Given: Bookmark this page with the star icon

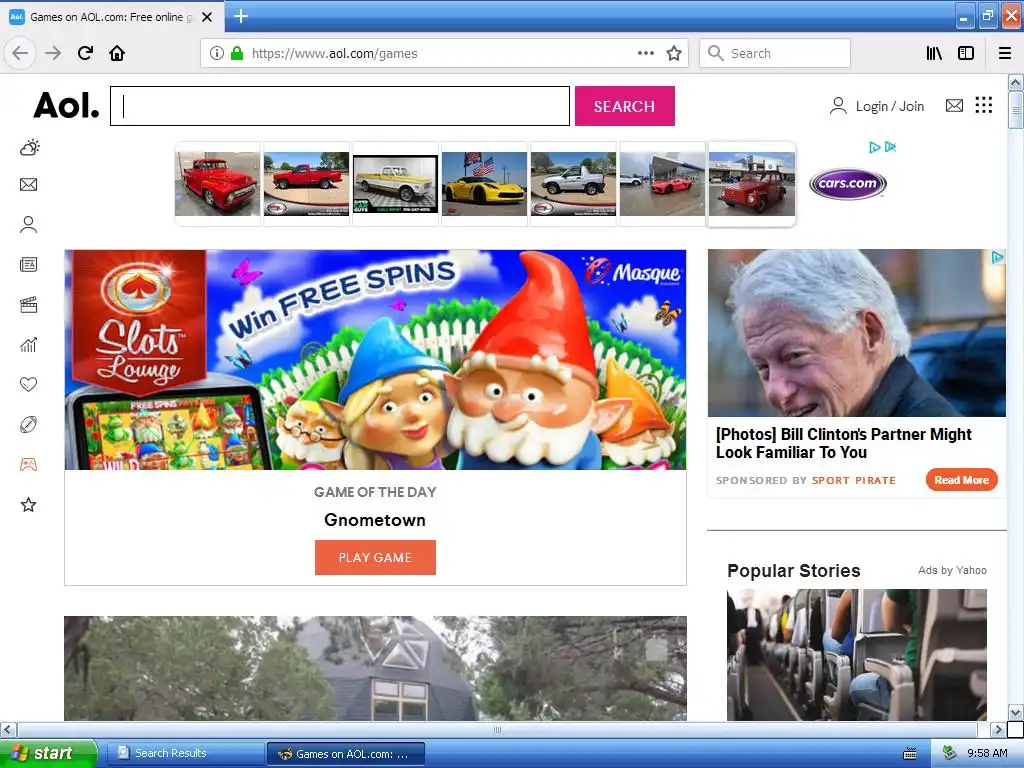Looking at the screenshot, I should 674,53.
